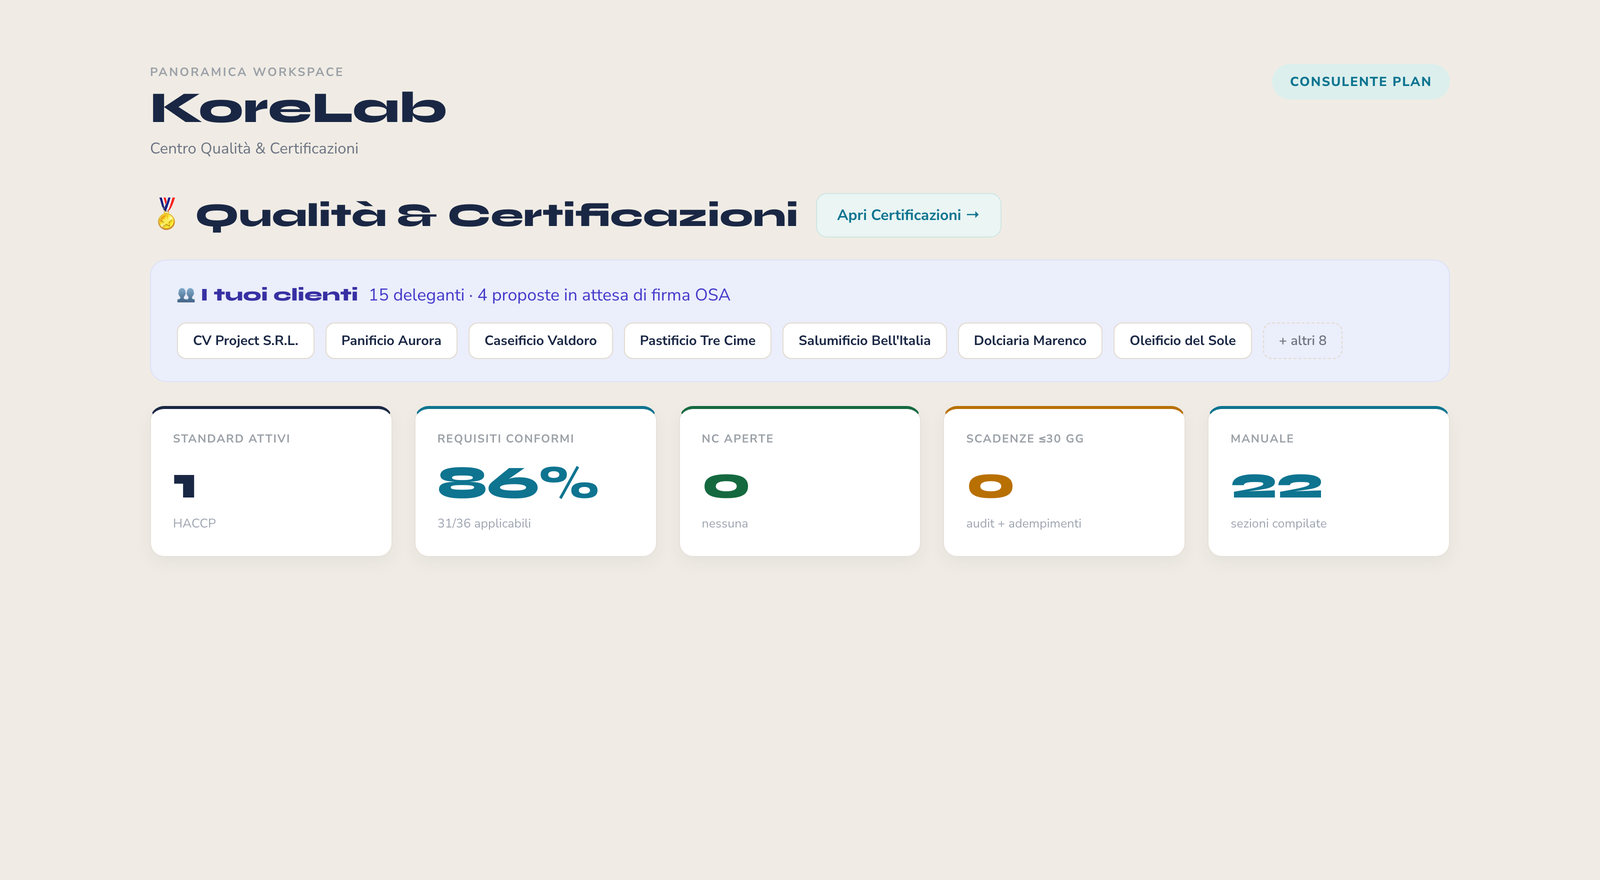The width and height of the screenshot is (1600, 880).
Task: Select client Caseificio Valdoro
Action: point(540,341)
